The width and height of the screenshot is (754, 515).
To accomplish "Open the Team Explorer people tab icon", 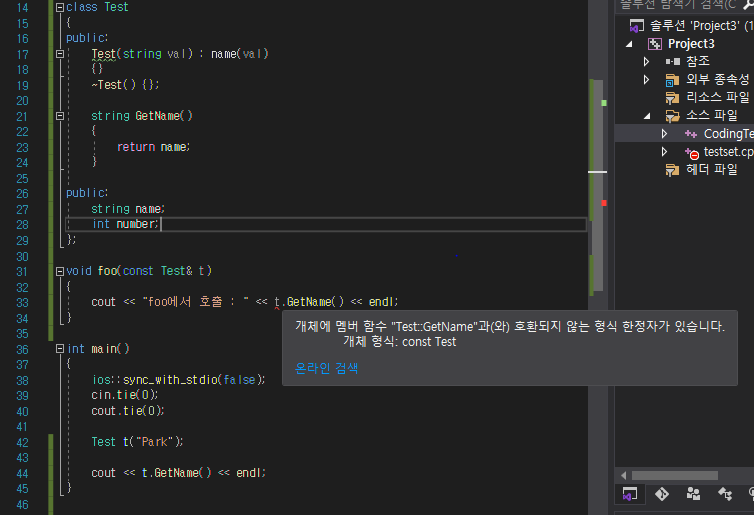I will coord(693,494).
